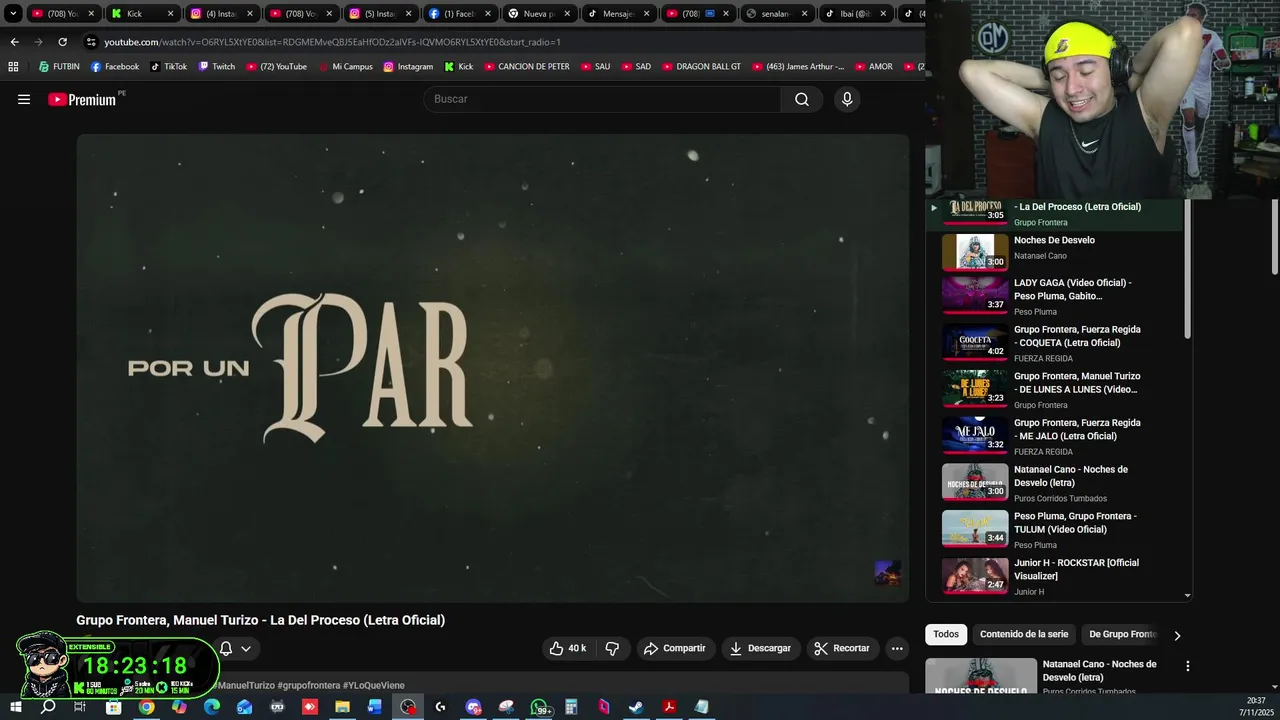Focus the Buscar search field

click(603, 99)
